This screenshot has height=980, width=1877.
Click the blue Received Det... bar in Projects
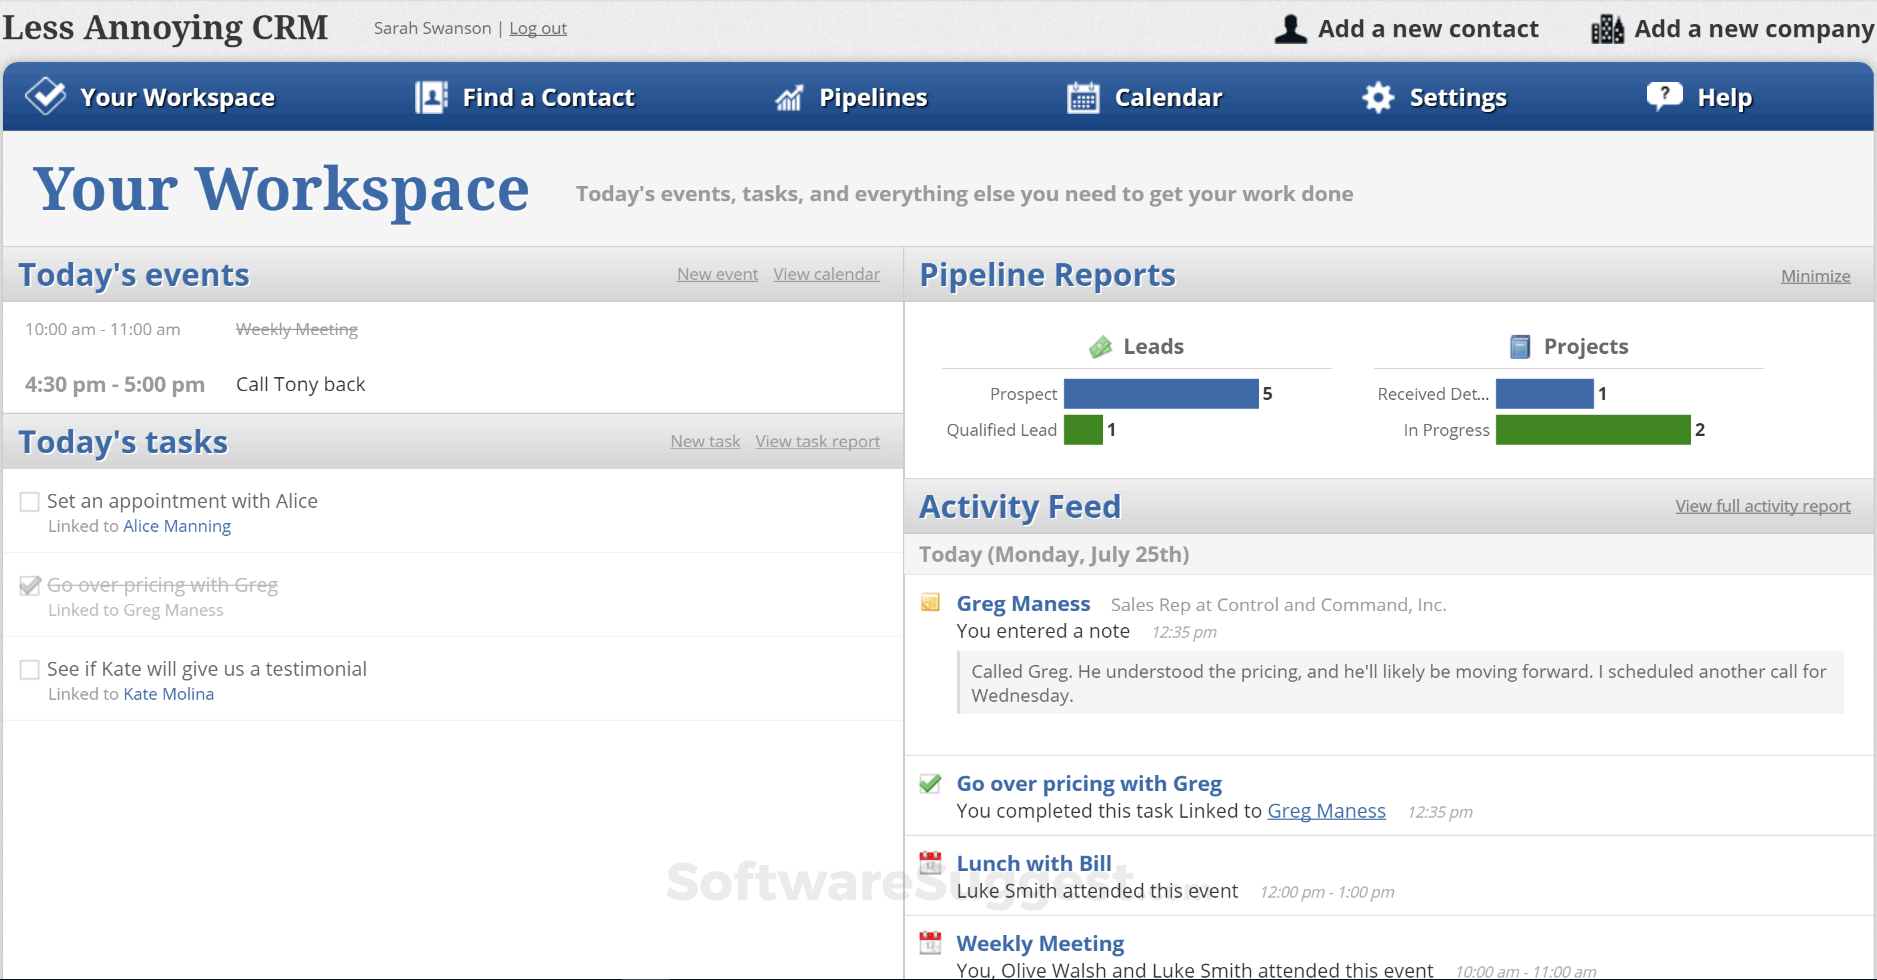click(1544, 394)
